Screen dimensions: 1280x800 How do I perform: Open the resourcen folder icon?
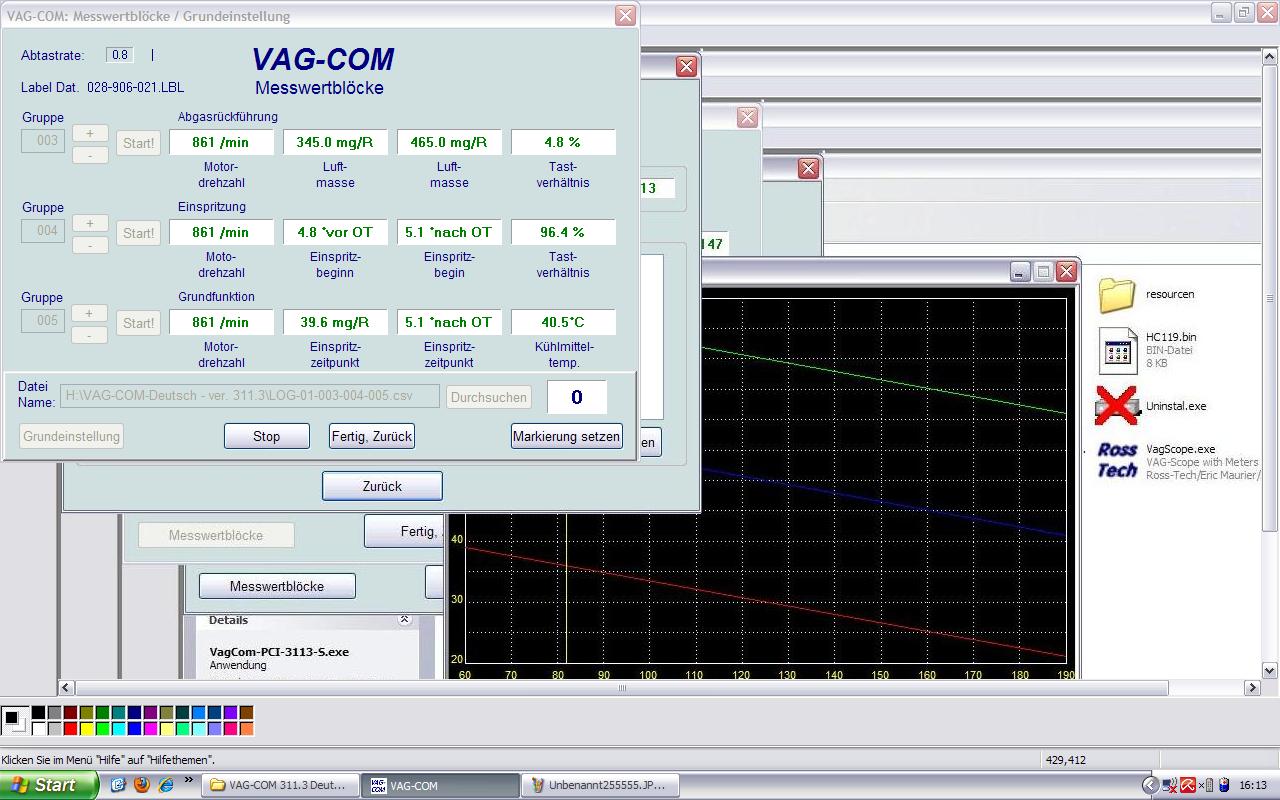tap(1118, 295)
